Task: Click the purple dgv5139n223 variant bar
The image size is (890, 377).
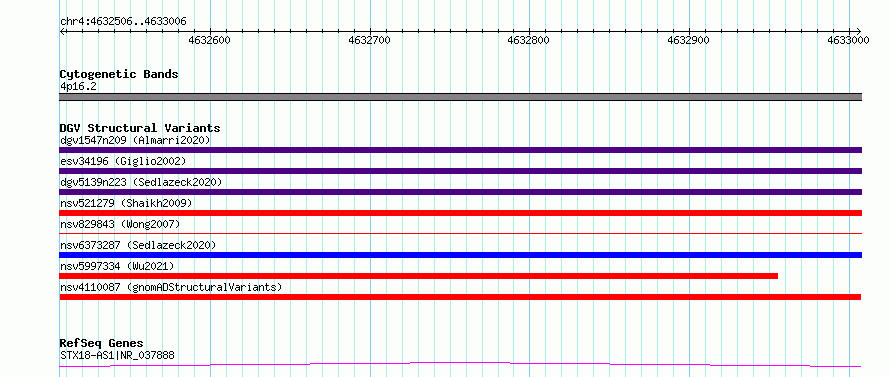Action: pos(460,192)
